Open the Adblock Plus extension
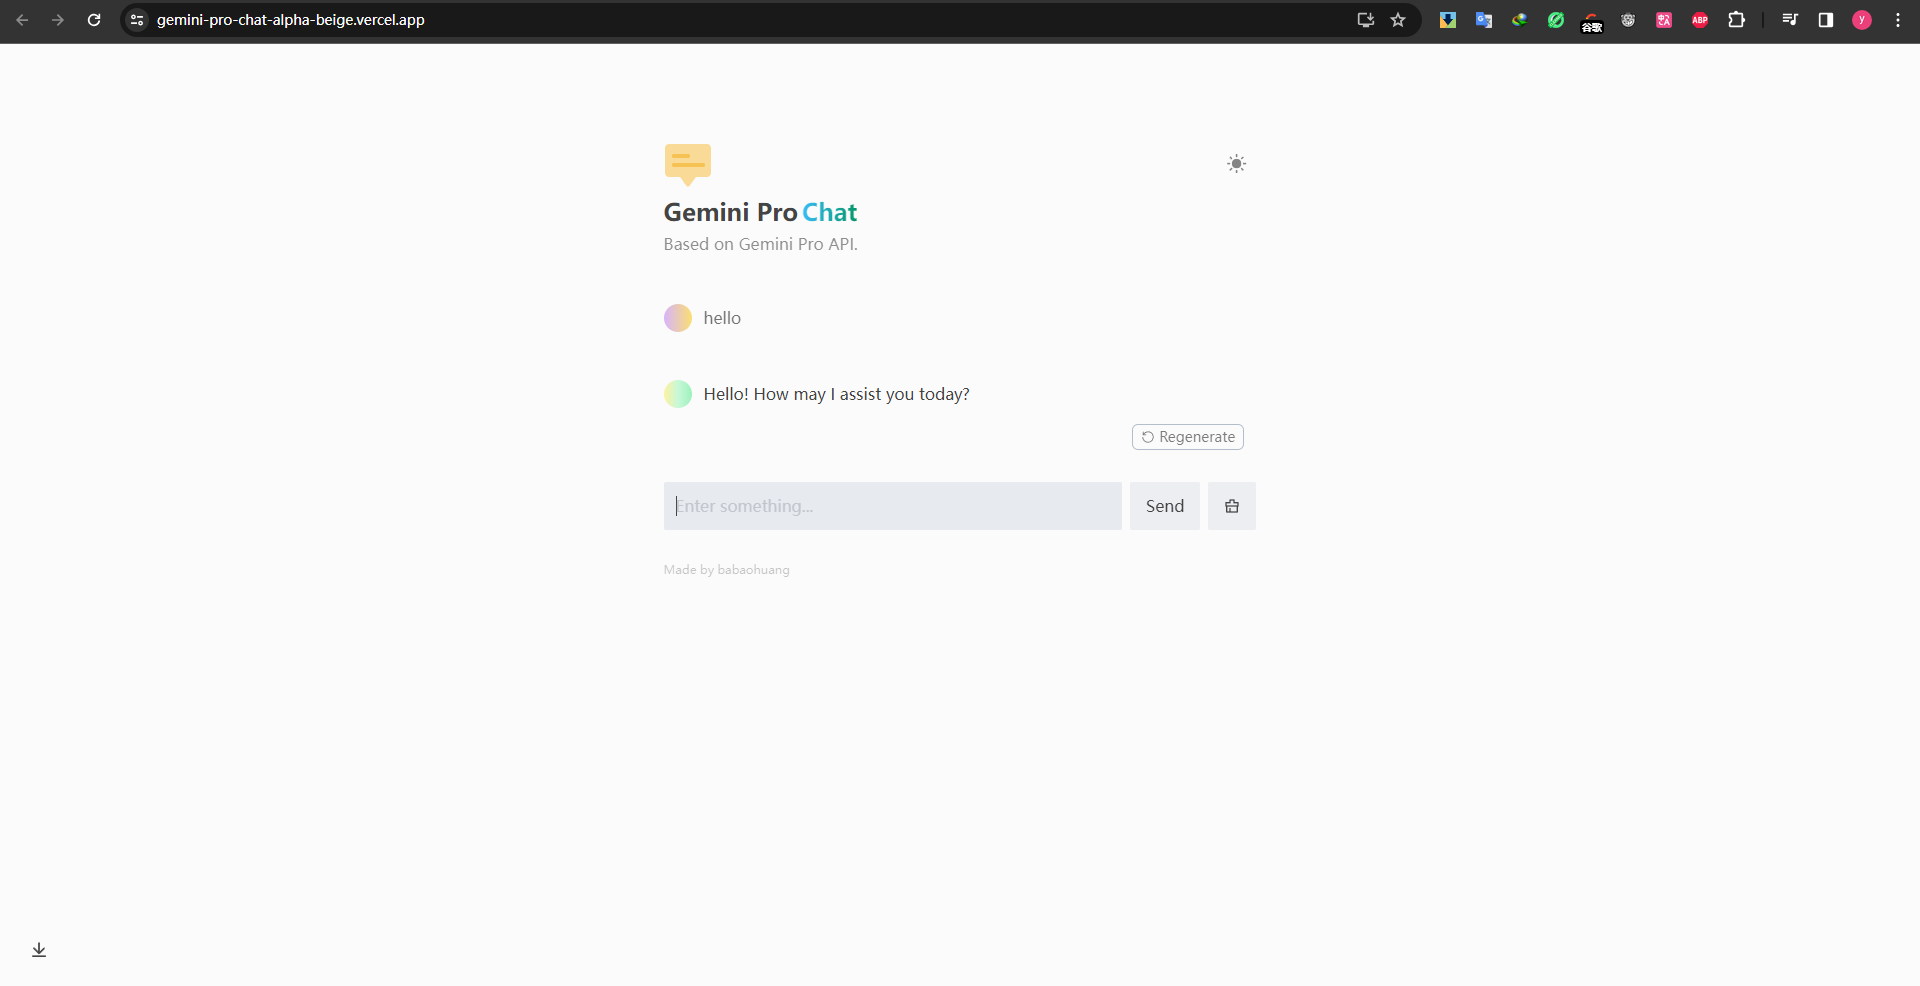1920x986 pixels. pos(1700,20)
